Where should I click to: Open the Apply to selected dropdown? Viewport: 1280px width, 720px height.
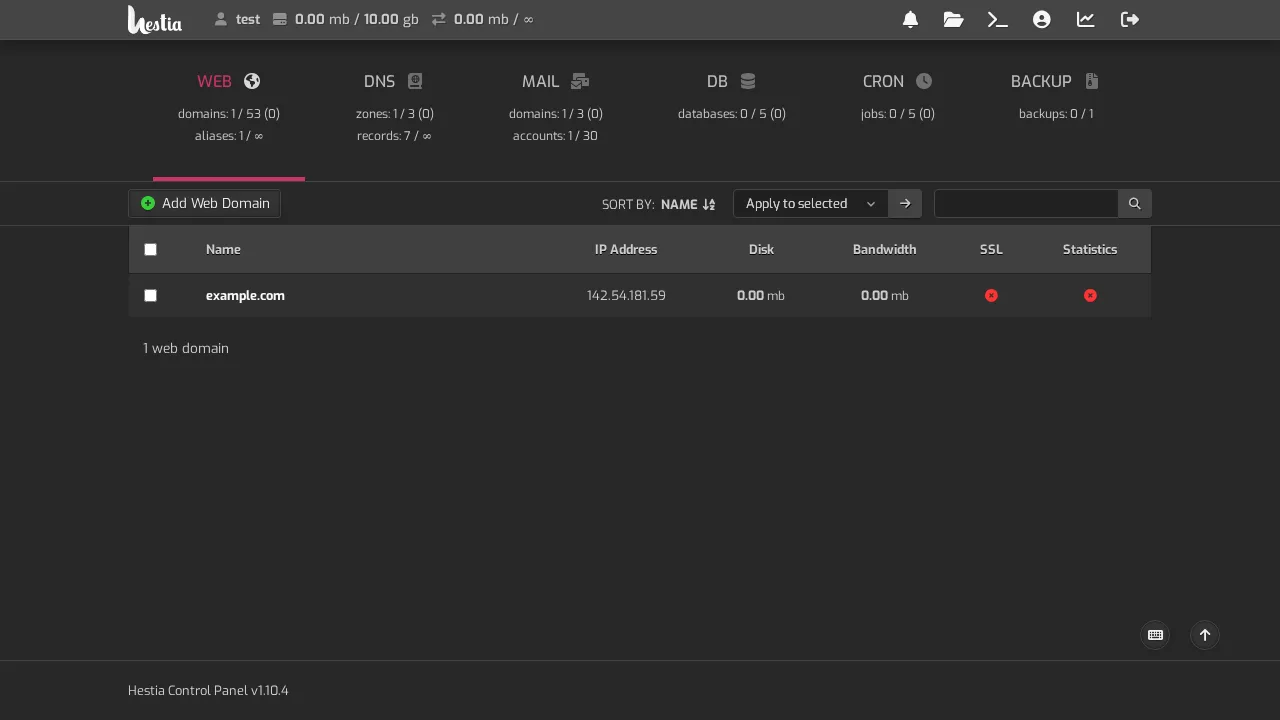pos(811,204)
